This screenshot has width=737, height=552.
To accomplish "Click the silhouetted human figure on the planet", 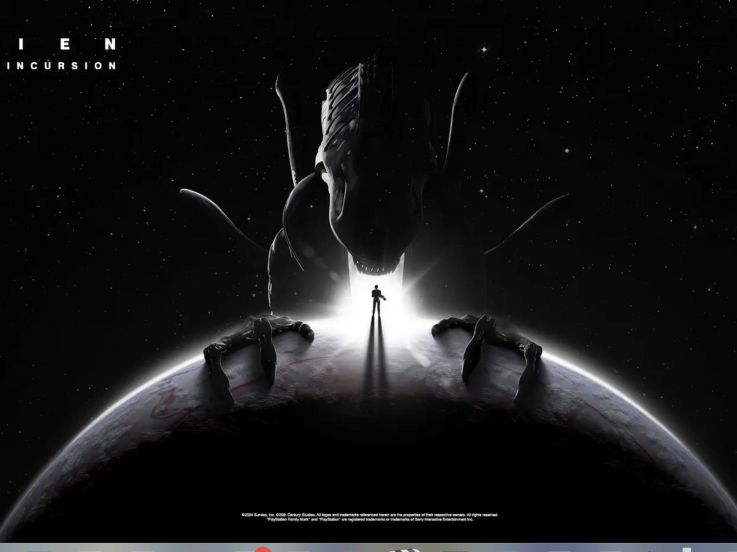I will click(376, 301).
